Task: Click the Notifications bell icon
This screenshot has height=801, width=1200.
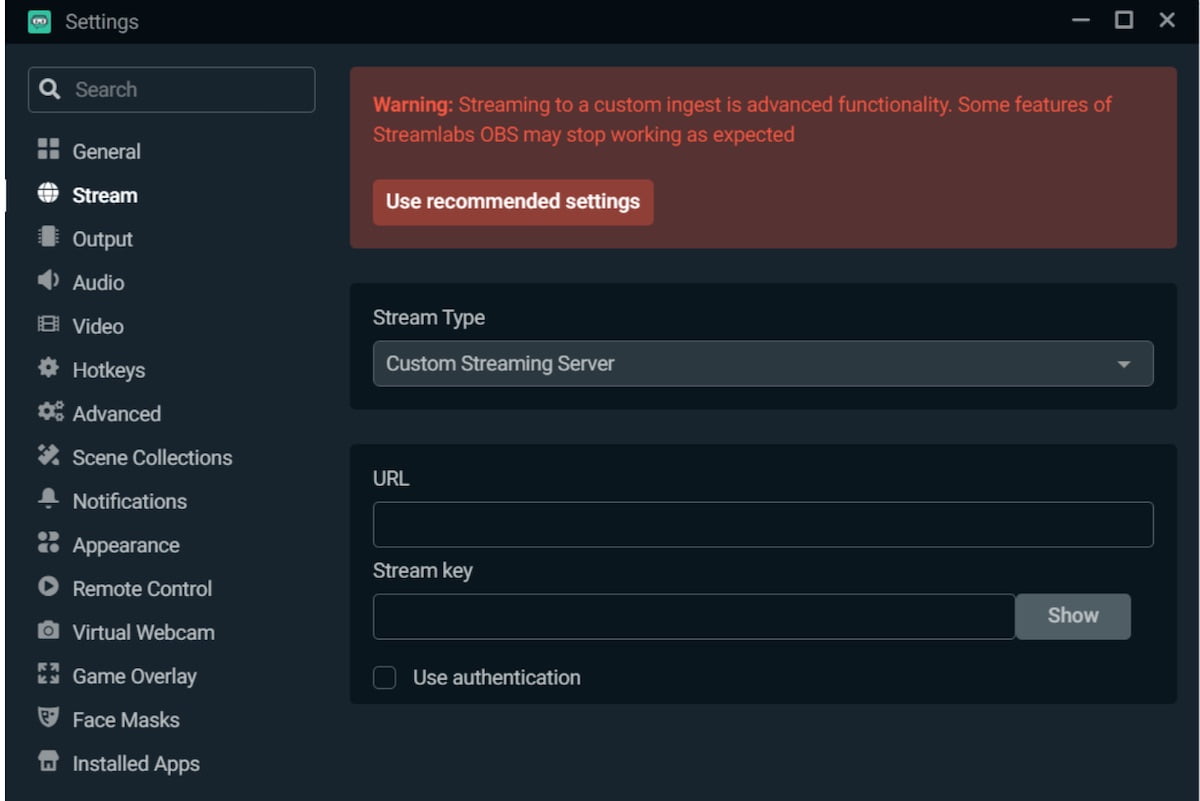Action: (x=48, y=499)
